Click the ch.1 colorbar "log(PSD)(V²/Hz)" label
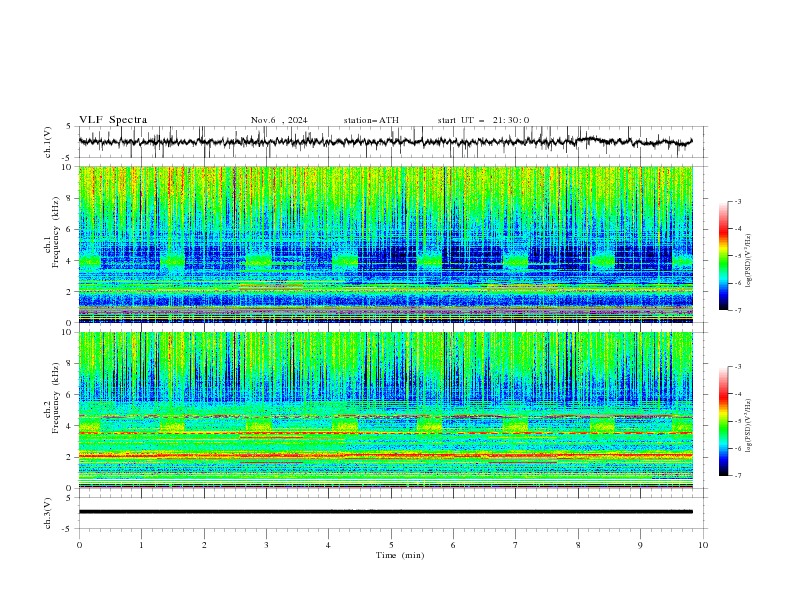The height and width of the screenshot is (612, 792). tap(748, 261)
